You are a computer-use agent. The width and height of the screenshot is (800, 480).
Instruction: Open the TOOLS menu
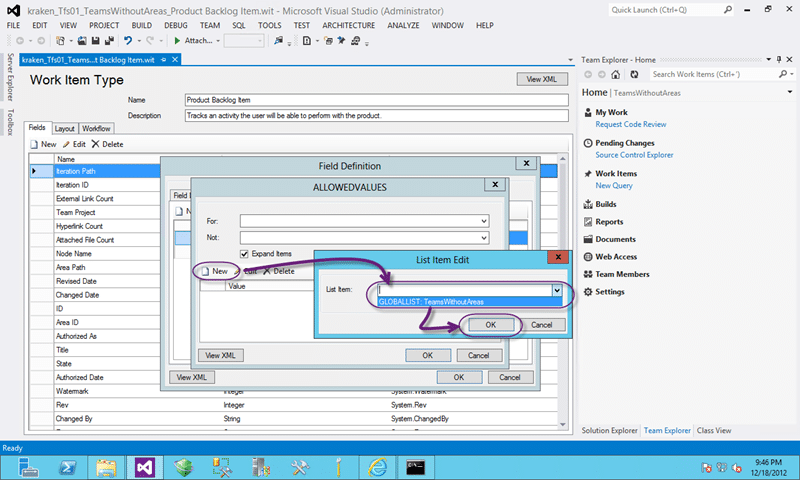point(269,26)
